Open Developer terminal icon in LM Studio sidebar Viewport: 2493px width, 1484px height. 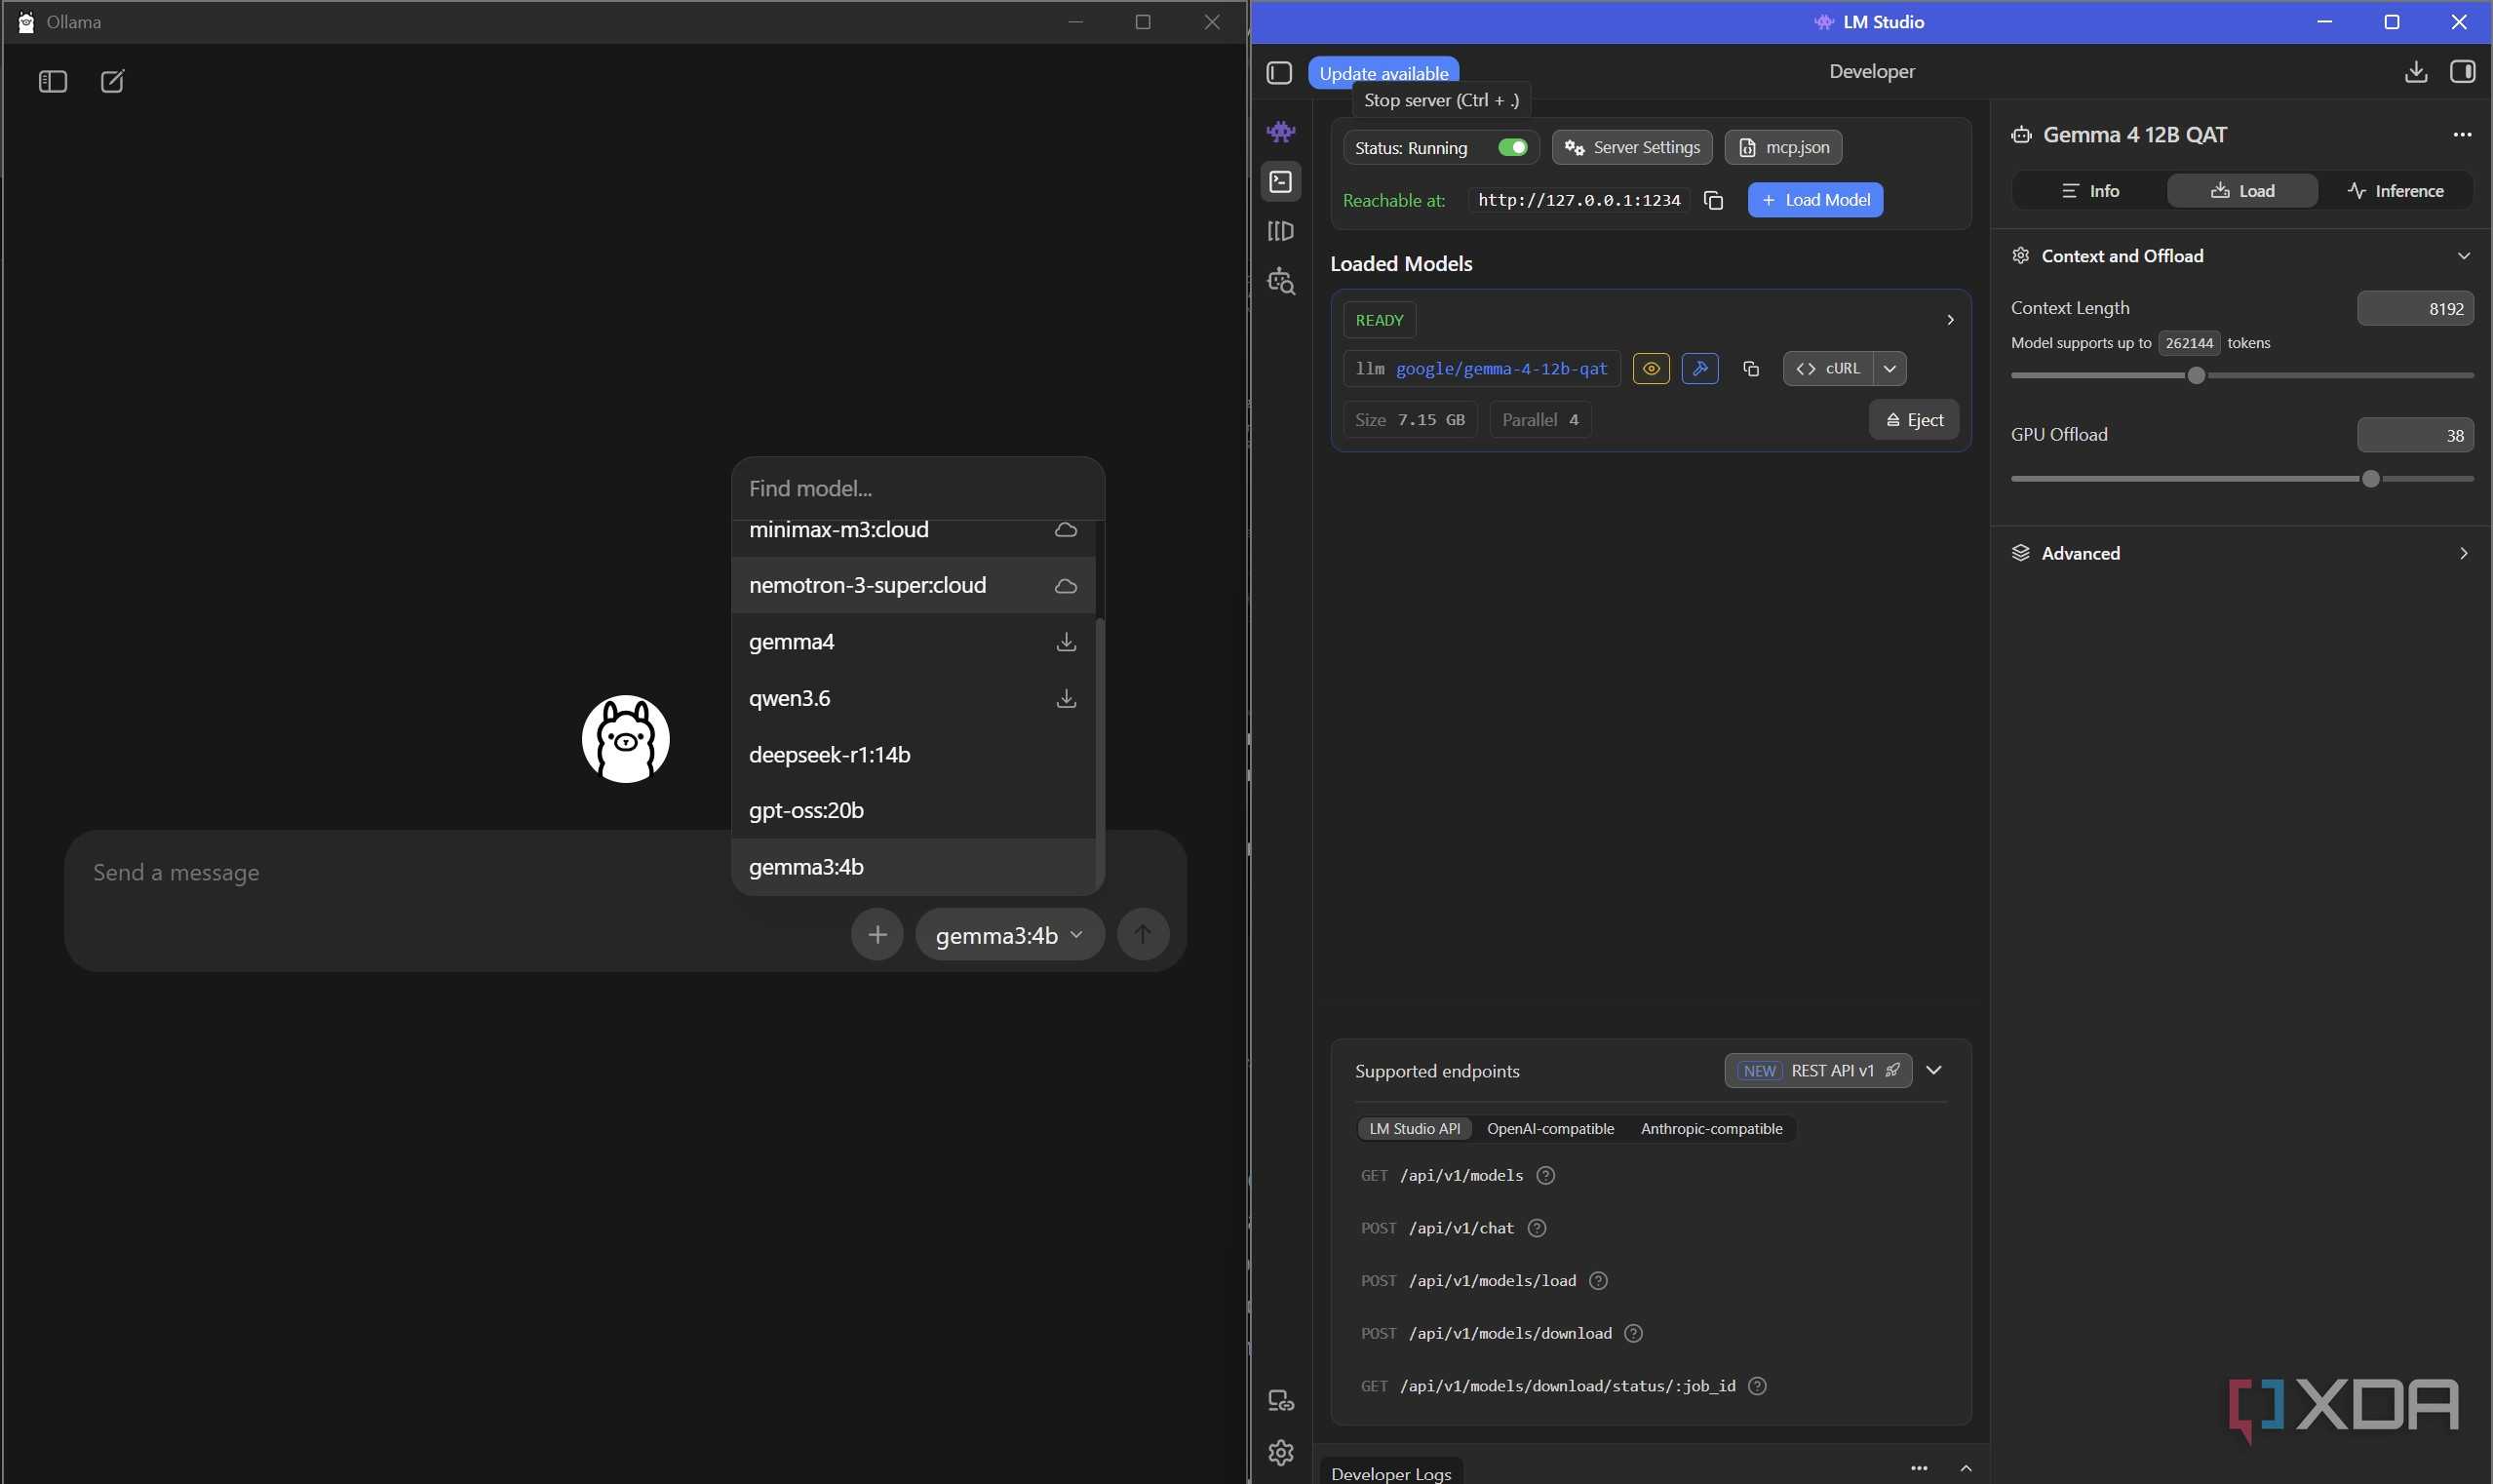(1281, 181)
